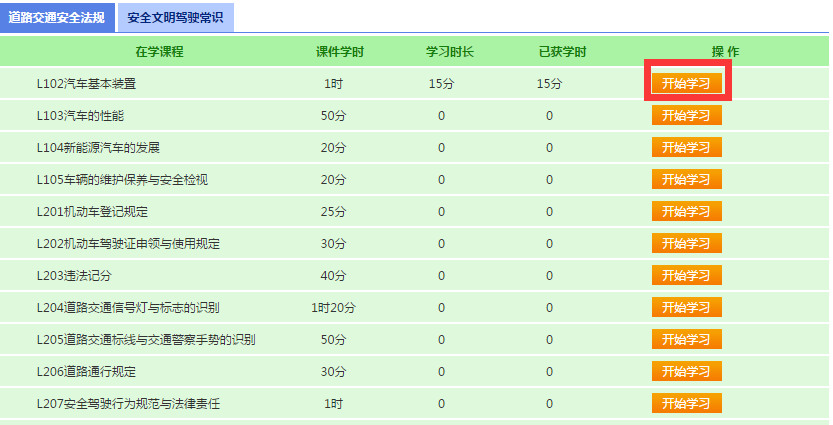Viewport: 833px width, 425px height.
Task: Click the 操作 column header
Action: [x=725, y=52]
